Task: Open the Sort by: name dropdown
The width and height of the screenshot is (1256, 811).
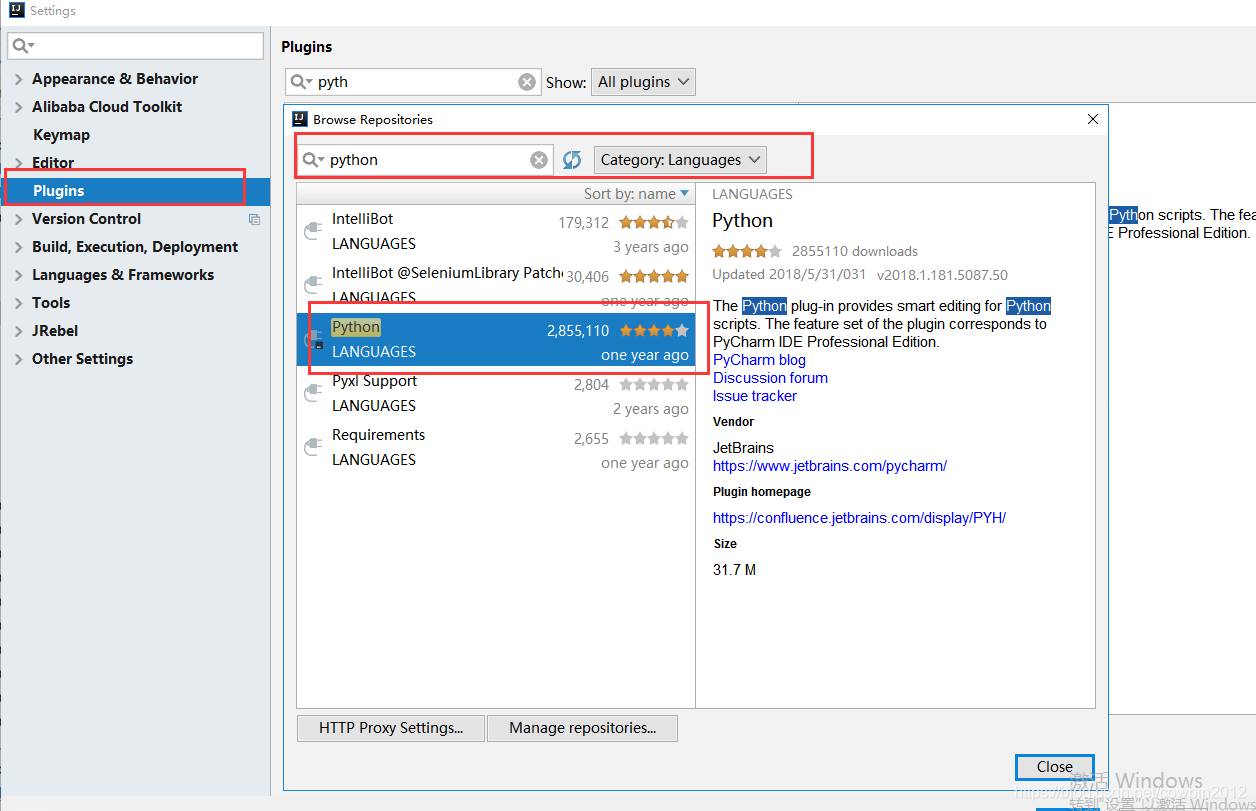Action: point(637,194)
